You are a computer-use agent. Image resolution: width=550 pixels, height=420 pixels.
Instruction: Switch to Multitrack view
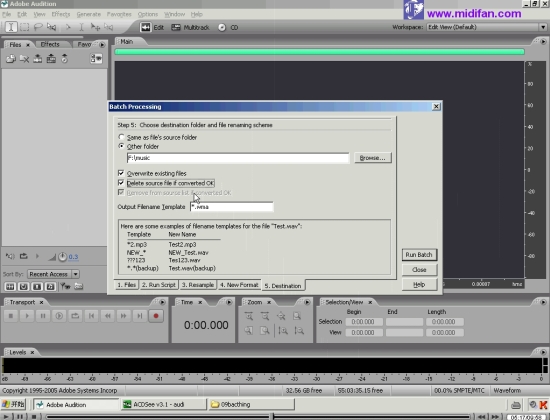coord(190,27)
